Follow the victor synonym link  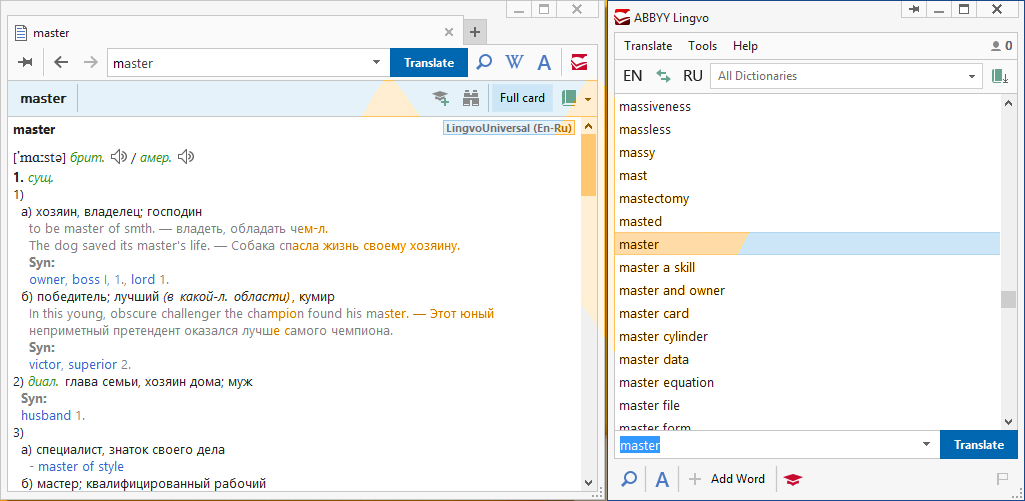coord(45,364)
